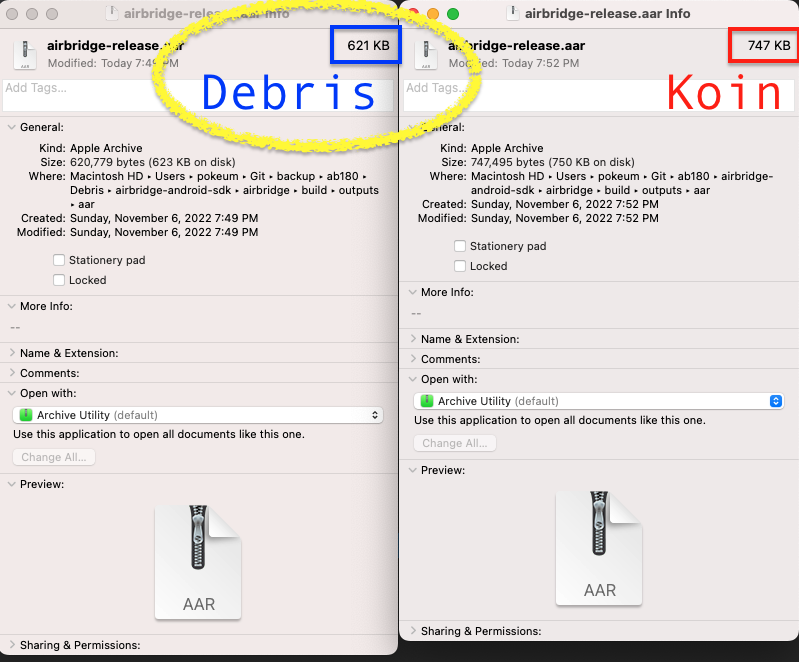This screenshot has width=799, height=662.
Task: Click airbridge-release.aar filename in right window header
Action: coord(517,45)
